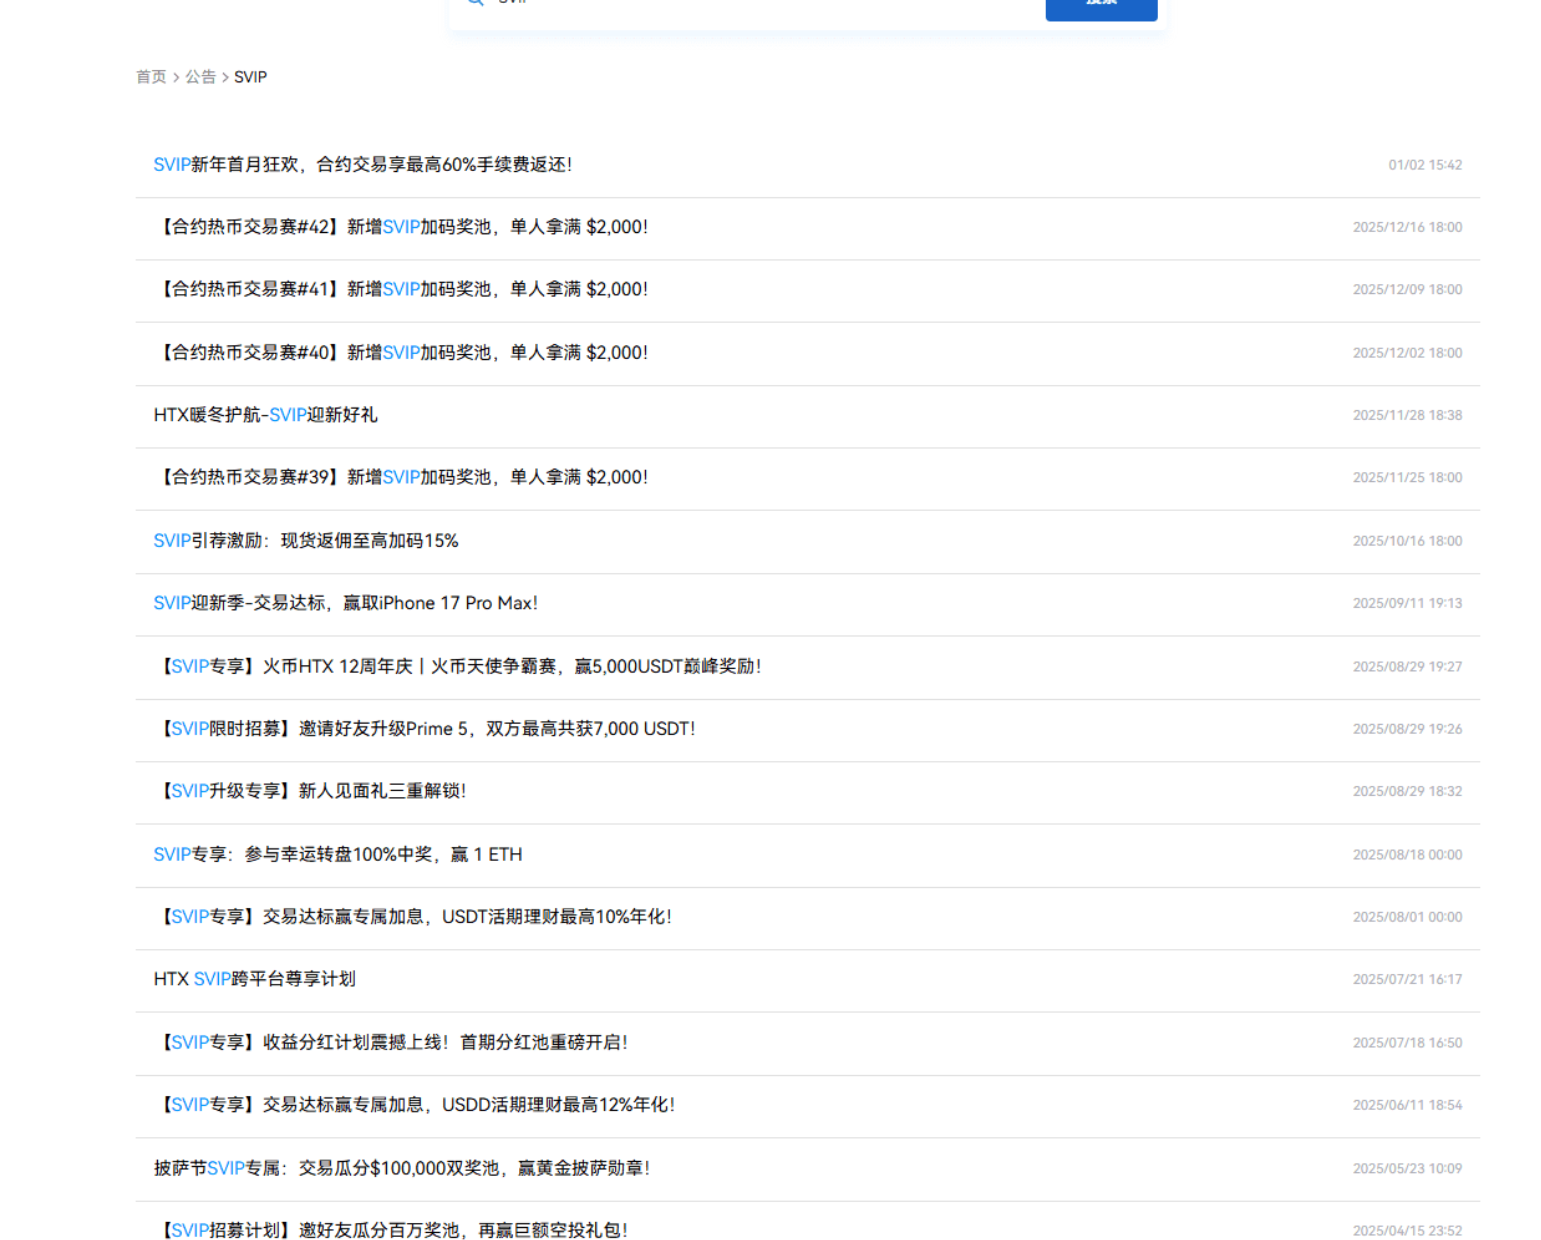Open 收益分红计划震撼上线 announcement
Image resolution: width=1541 pixels, height=1240 pixels.
click(x=390, y=1043)
